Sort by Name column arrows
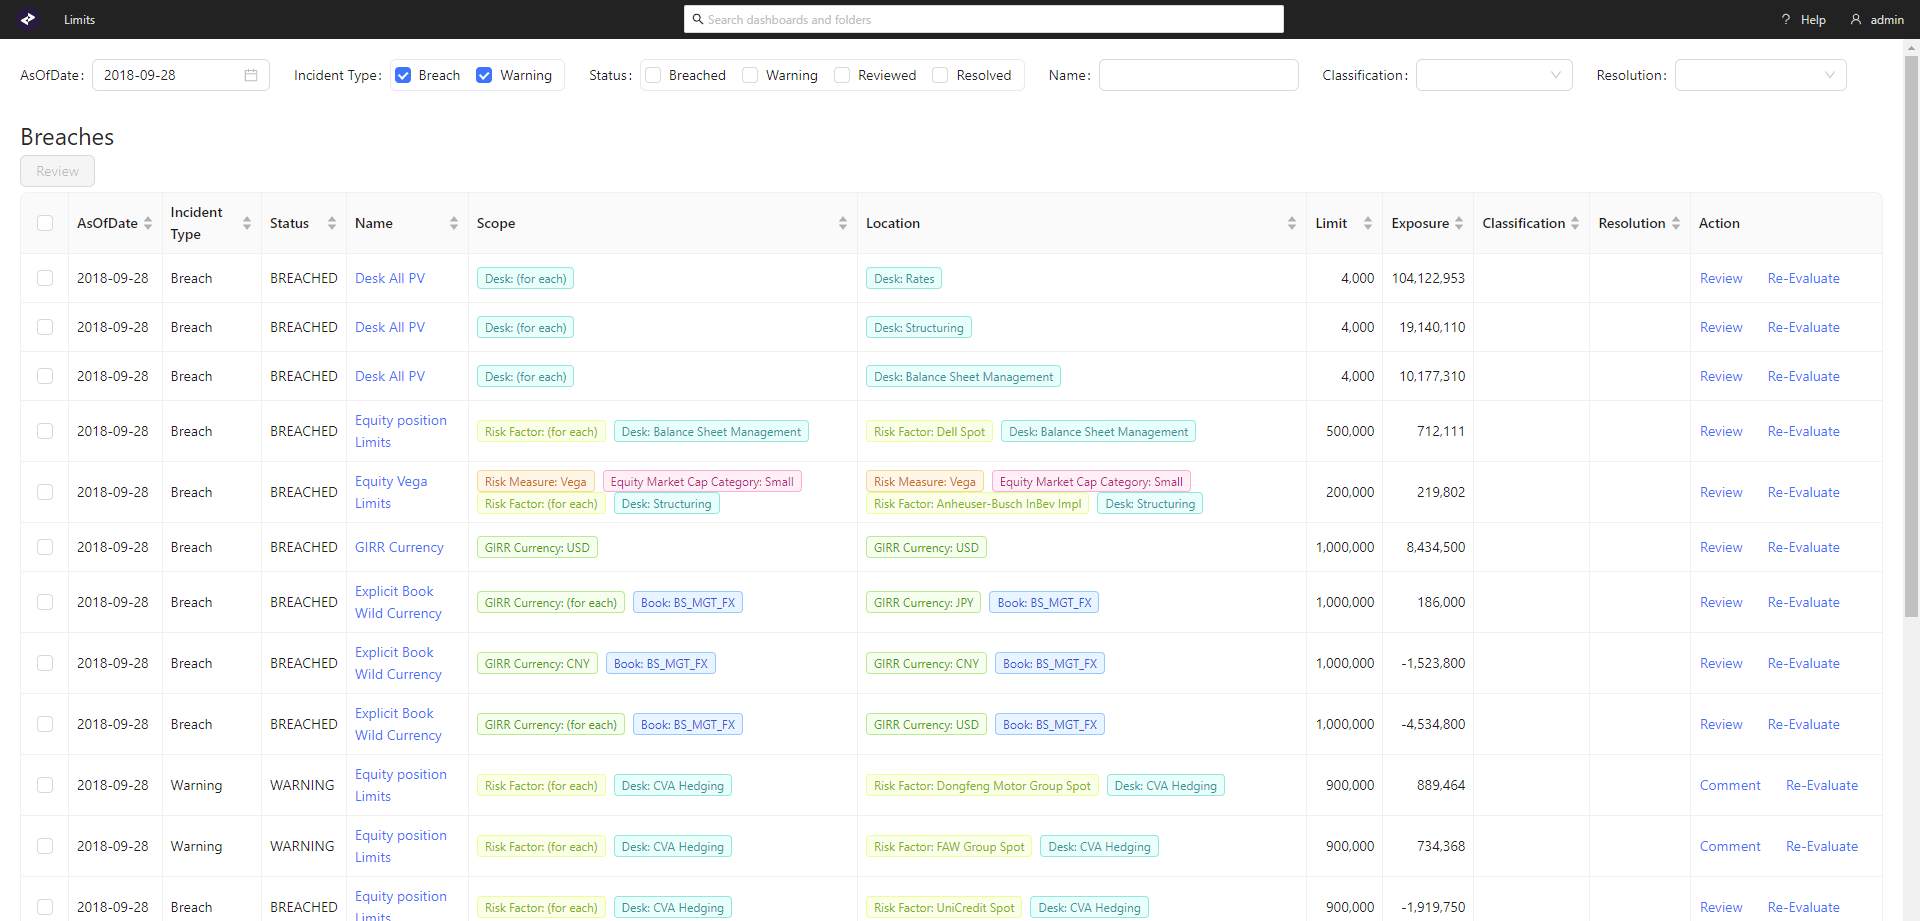 point(454,223)
